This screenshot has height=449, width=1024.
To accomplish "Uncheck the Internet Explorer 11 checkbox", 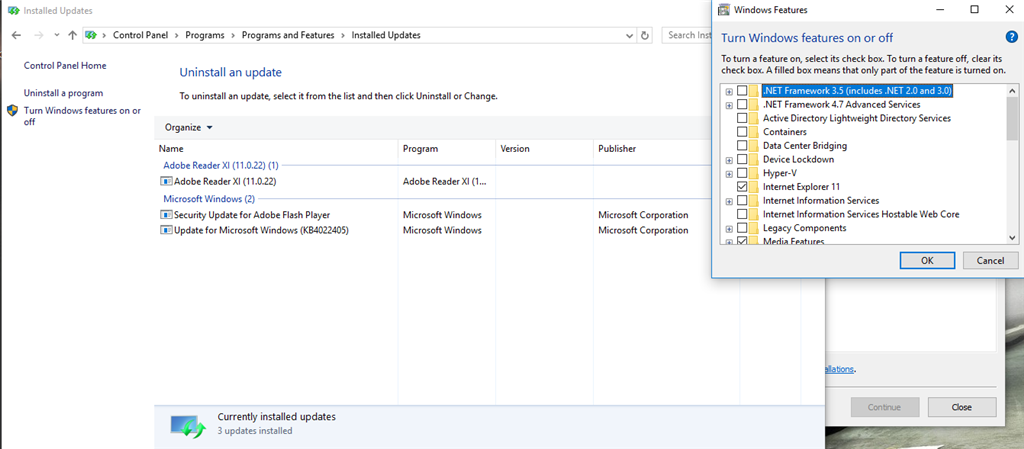I will pyautogui.click(x=742, y=187).
